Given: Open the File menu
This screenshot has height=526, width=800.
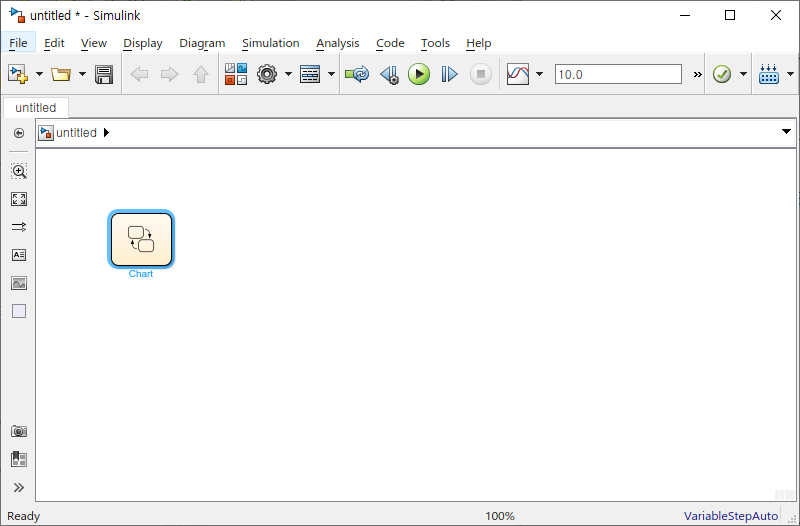Looking at the screenshot, I should [x=18, y=43].
